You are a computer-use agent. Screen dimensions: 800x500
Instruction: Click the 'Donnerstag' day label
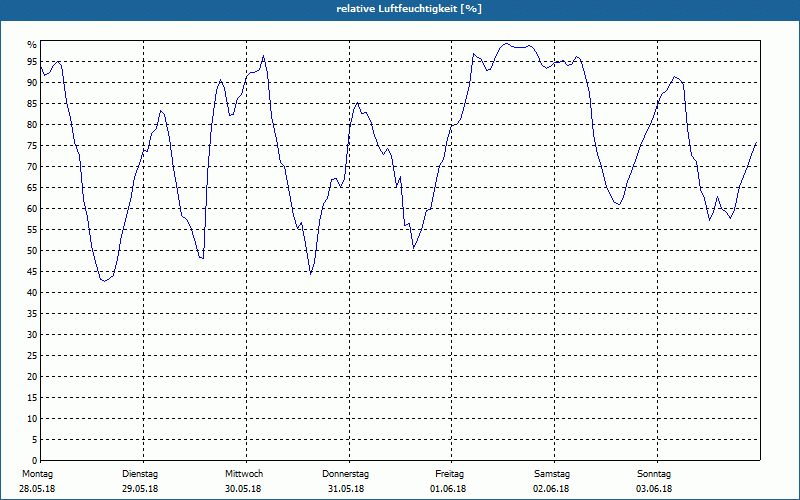tap(345, 474)
